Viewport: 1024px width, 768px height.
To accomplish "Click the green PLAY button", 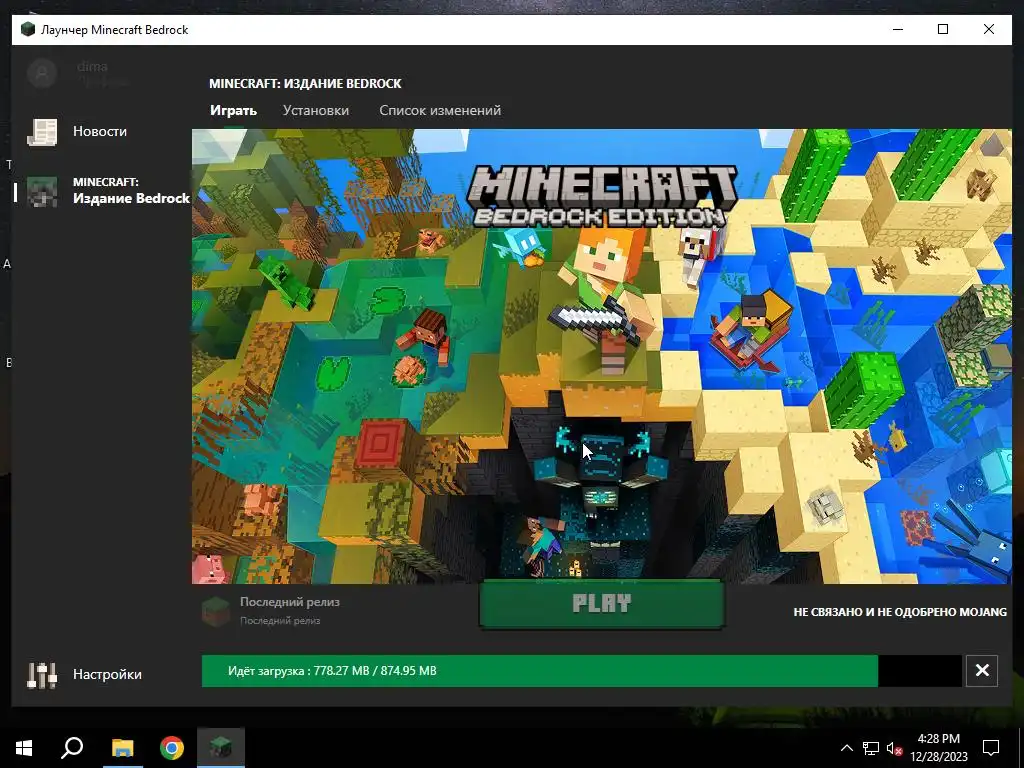I will (x=601, y=603).
